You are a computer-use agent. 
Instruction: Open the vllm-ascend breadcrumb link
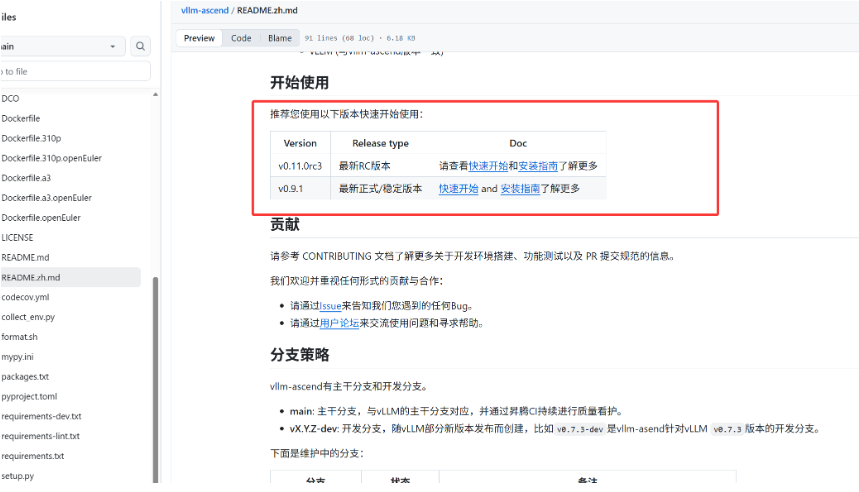pyautogui.click(x=204, y=9)
